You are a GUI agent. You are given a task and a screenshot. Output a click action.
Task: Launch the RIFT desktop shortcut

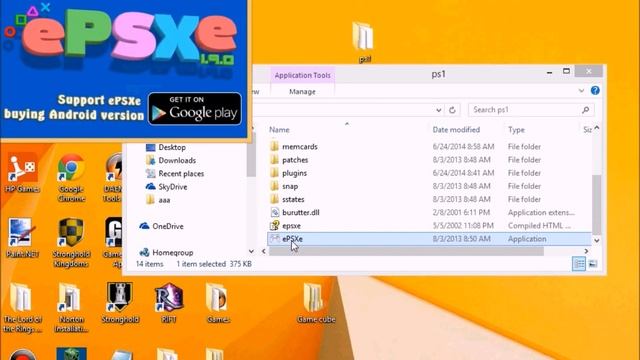click(x=169, y=303)
